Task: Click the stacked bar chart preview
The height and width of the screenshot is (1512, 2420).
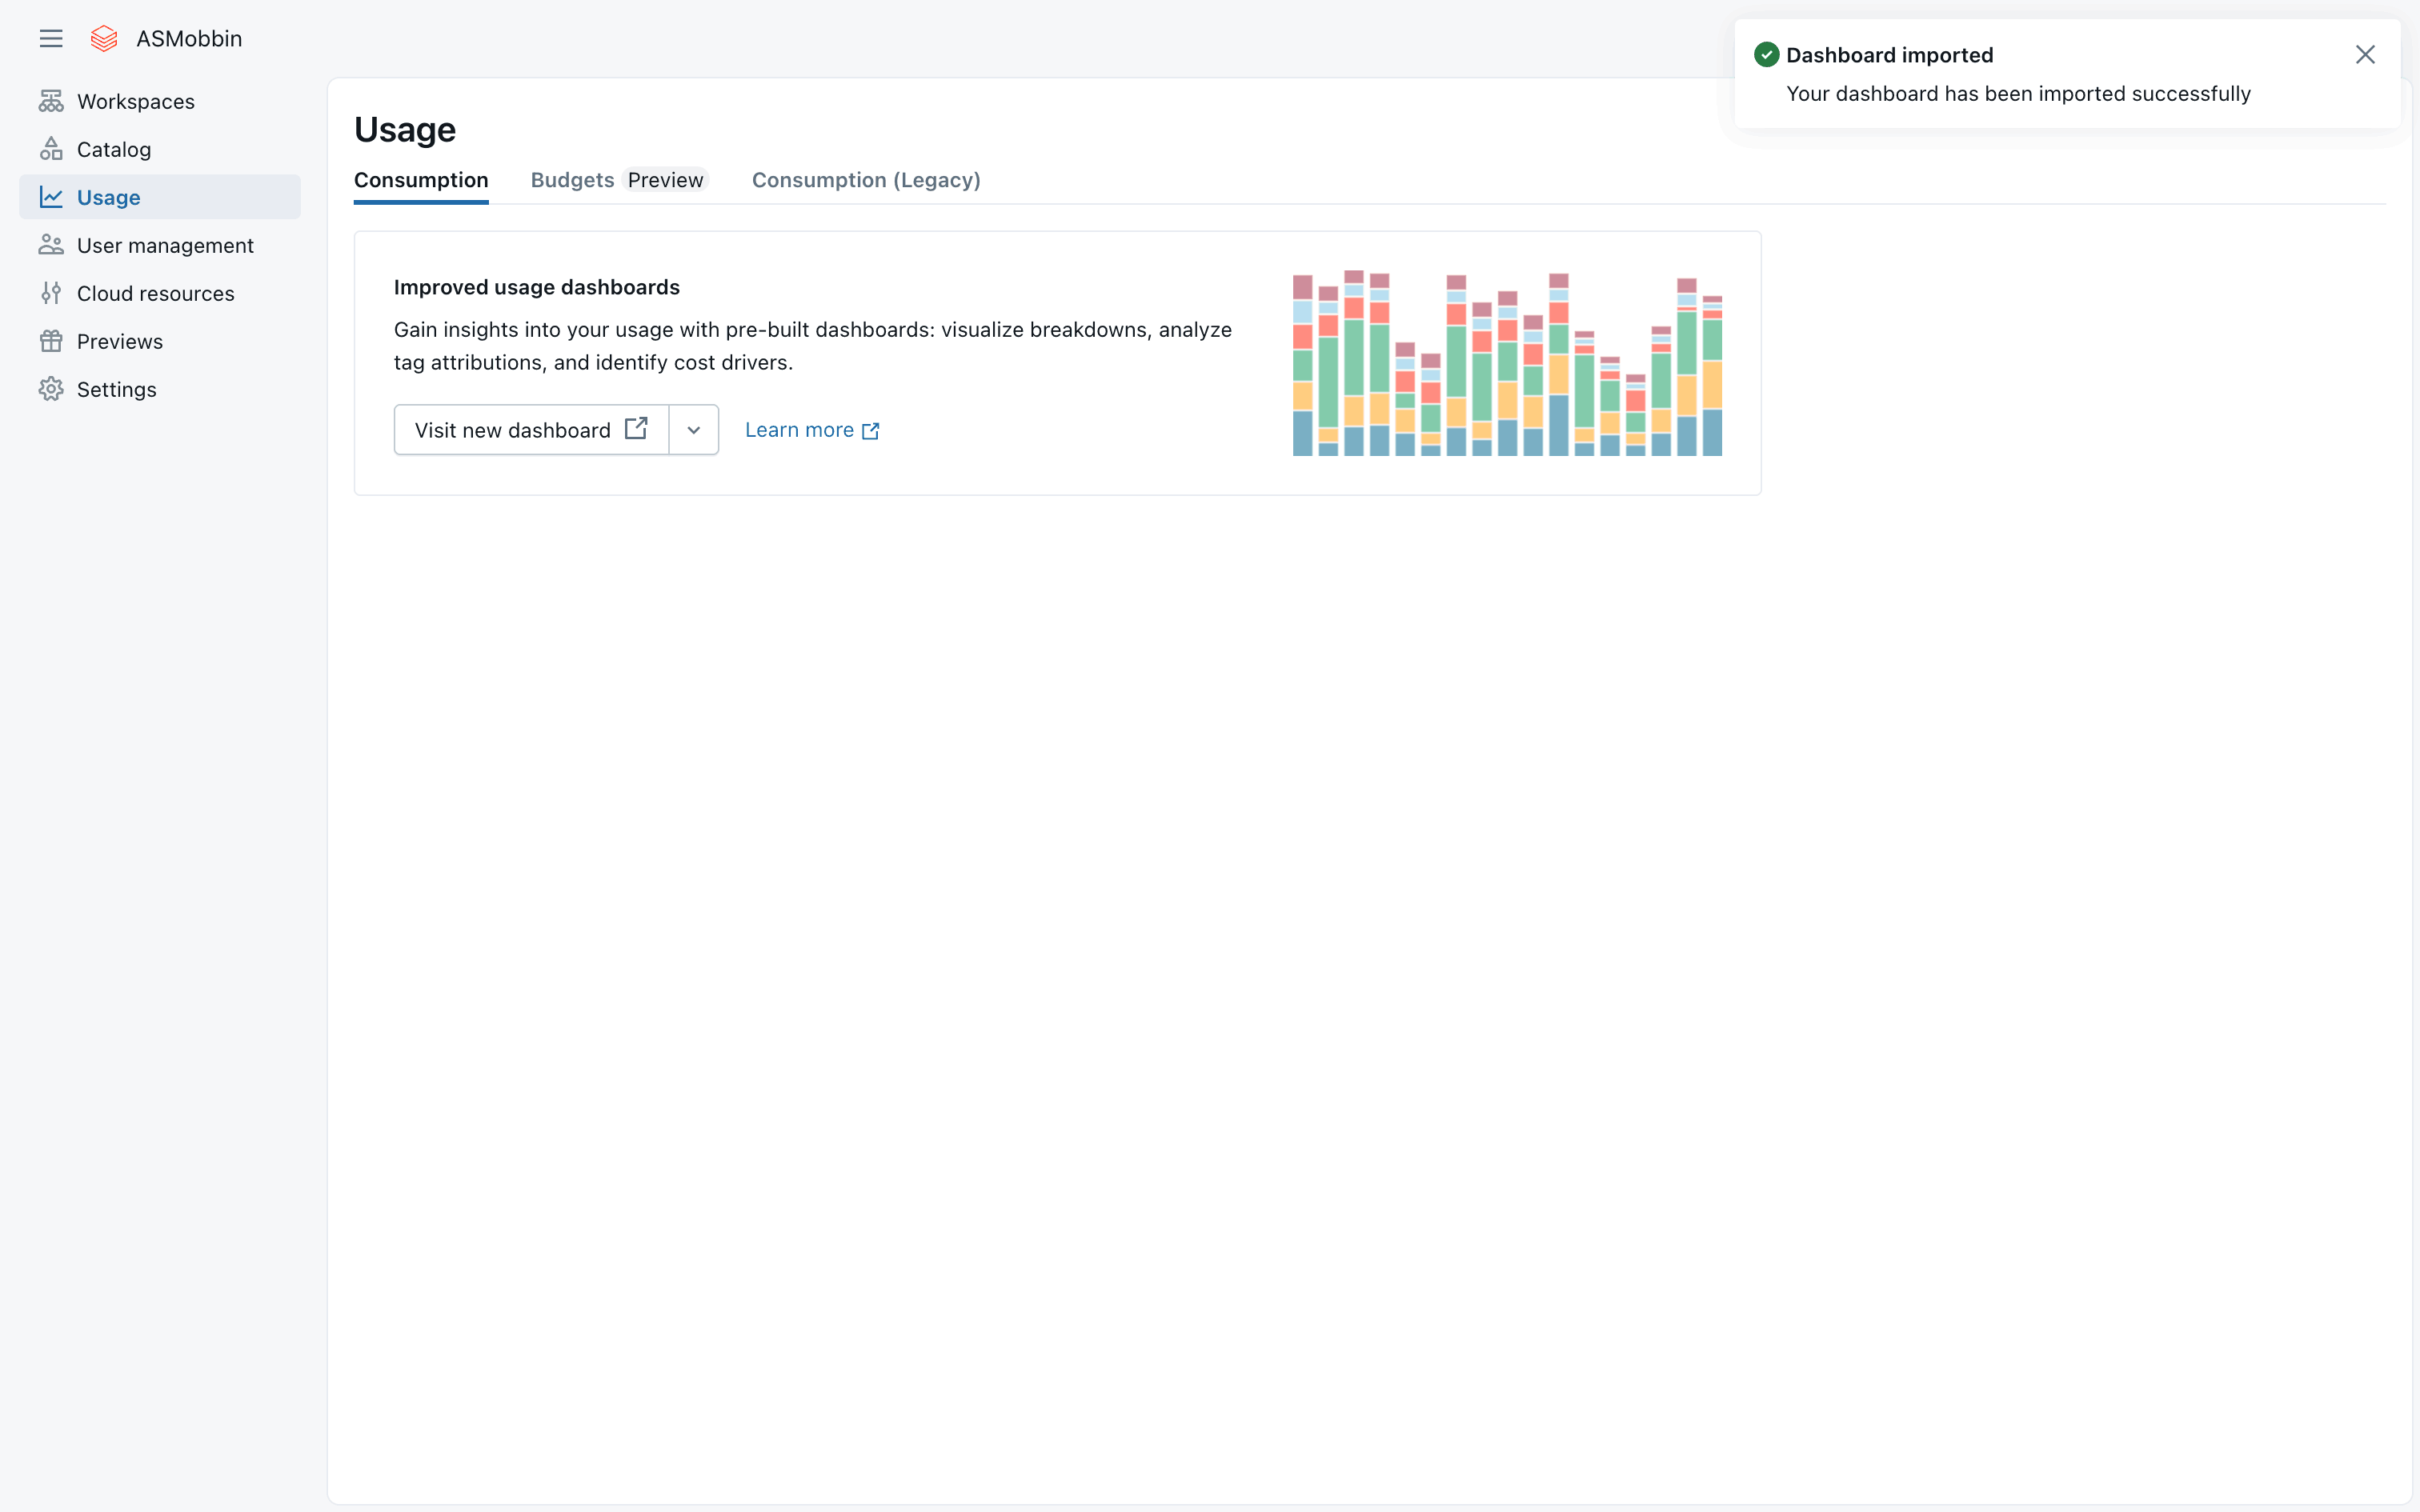Action: pyautogui.click(x=1507, y=364)
